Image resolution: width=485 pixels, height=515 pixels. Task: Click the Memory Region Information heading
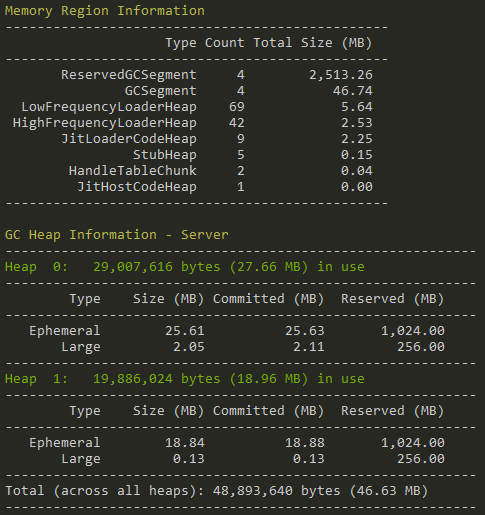coord(105,11)
